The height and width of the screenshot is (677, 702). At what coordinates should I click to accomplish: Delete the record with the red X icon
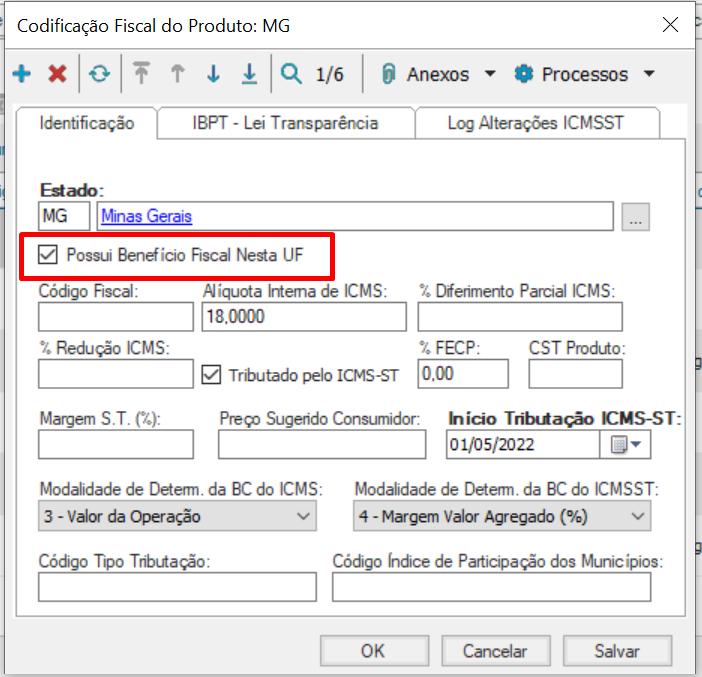coord(57,74)
